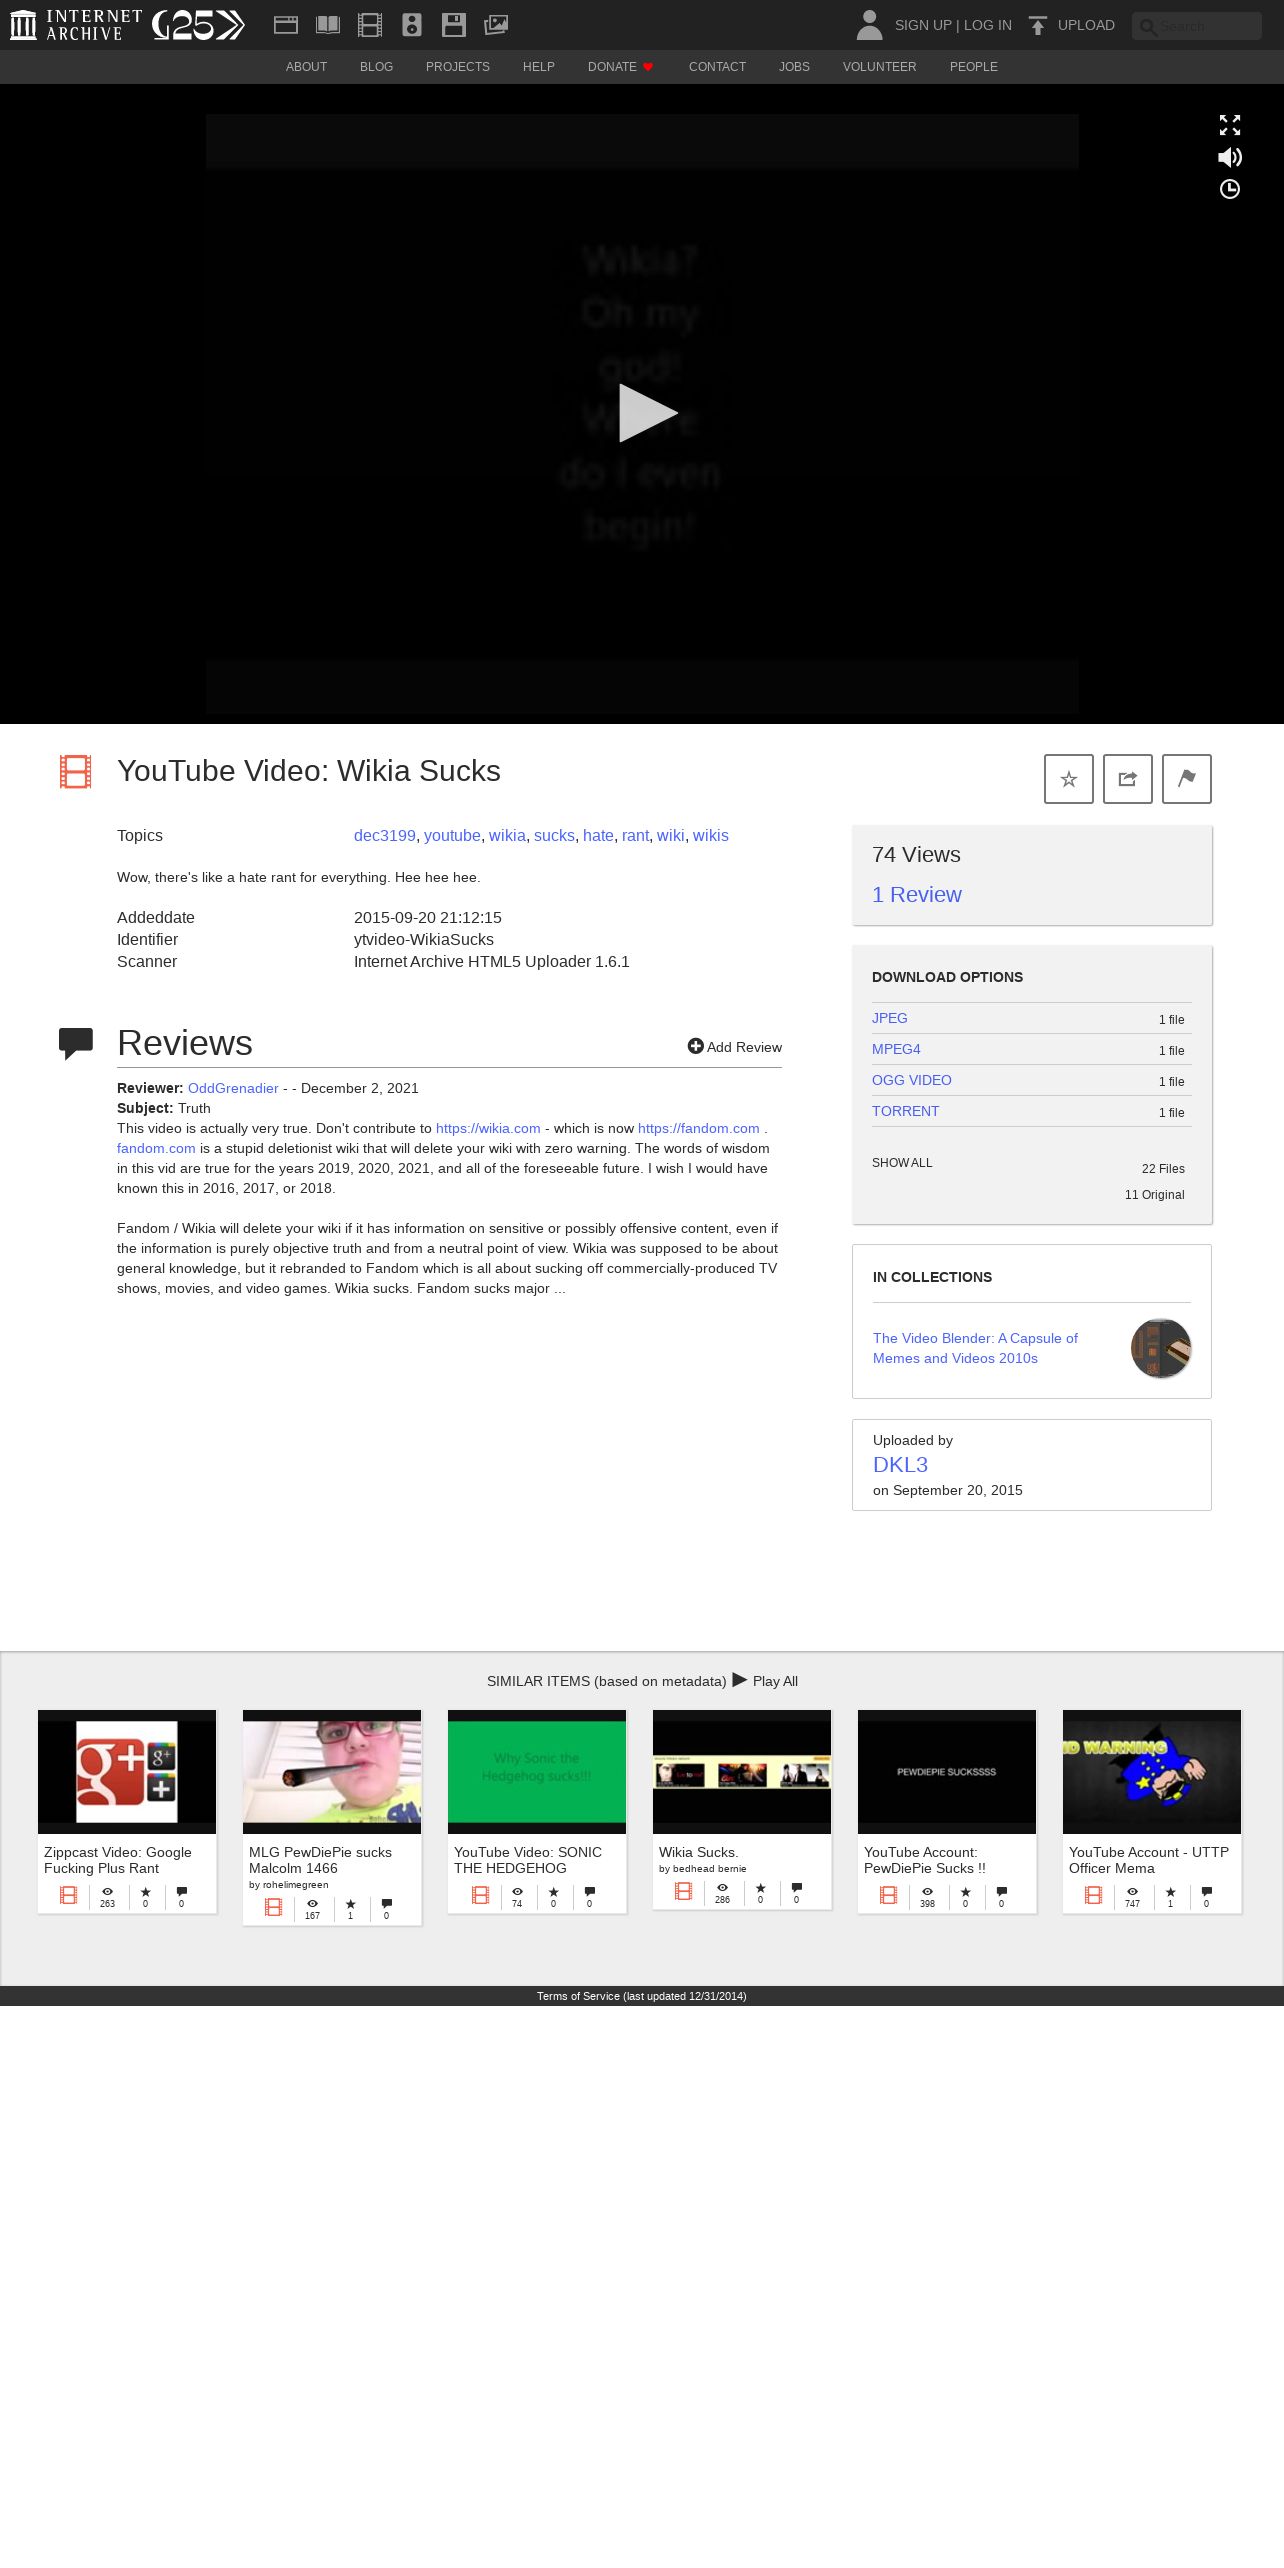
Task: Open the Texts book icon
Action: [328, 25]
